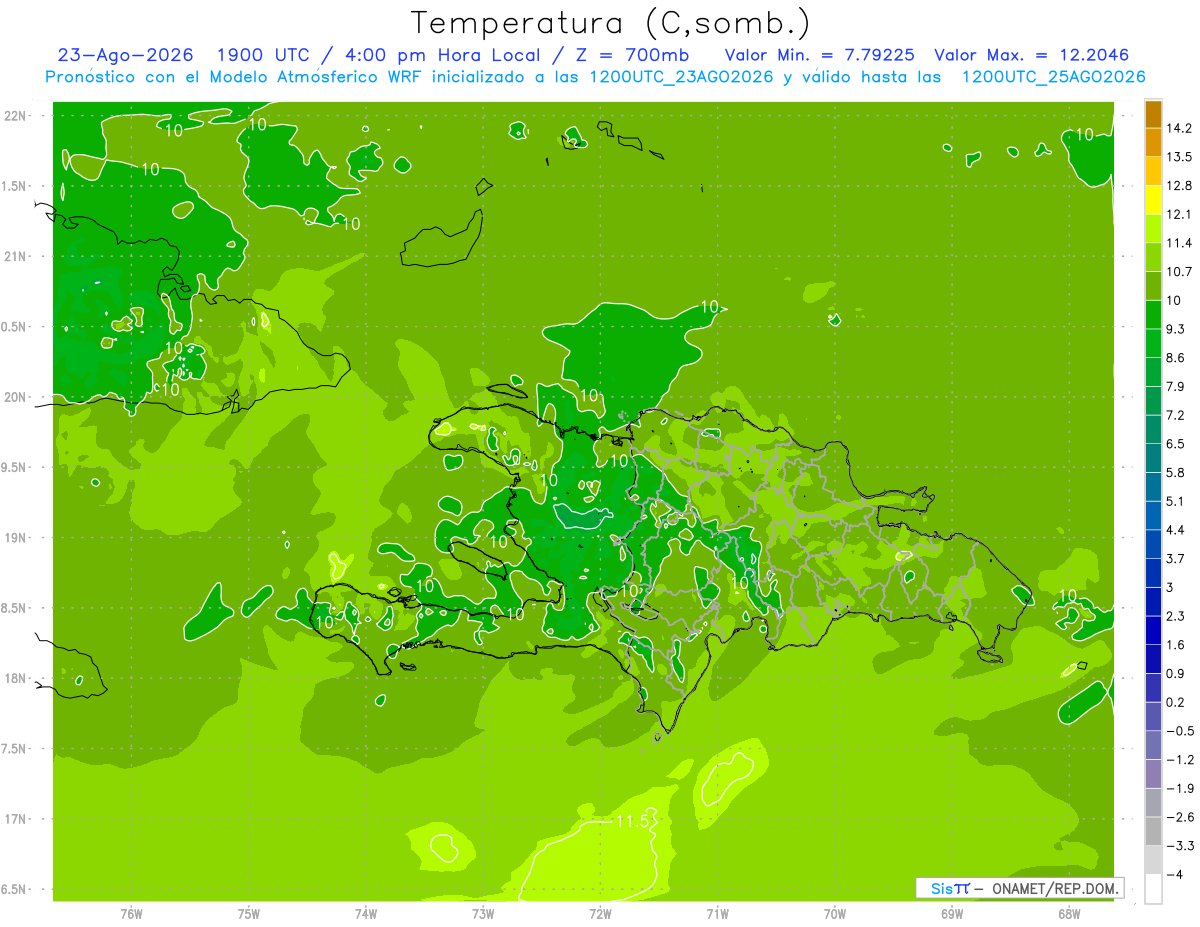Click the '8.6' colorbar value
Screen dimensions: 1200x927
point(1176,358)
